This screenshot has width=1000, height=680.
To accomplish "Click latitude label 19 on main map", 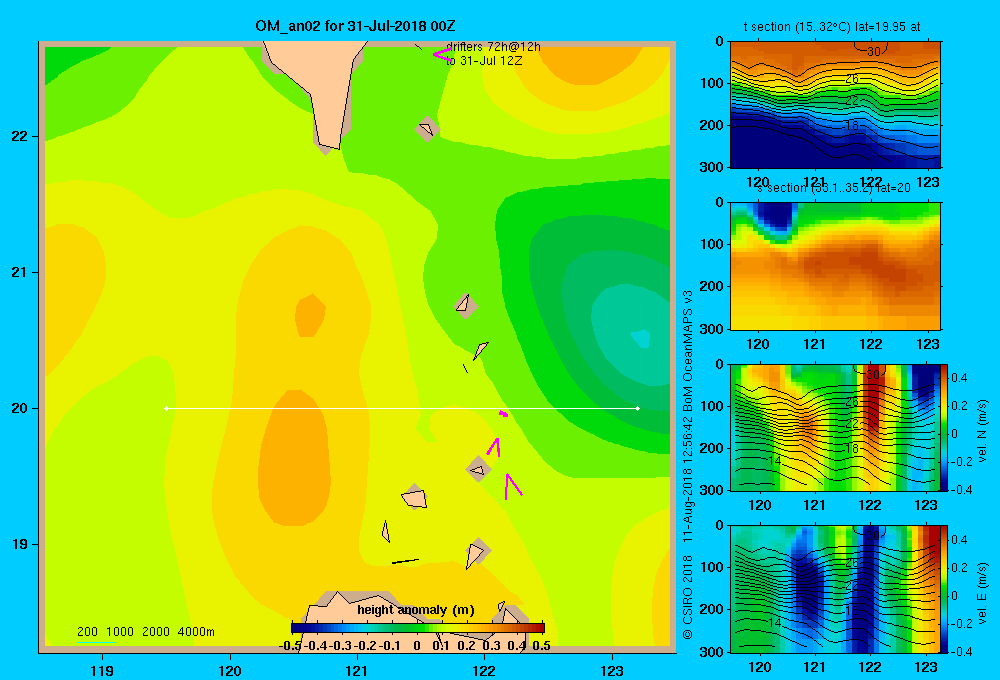I will click(19, 544).
